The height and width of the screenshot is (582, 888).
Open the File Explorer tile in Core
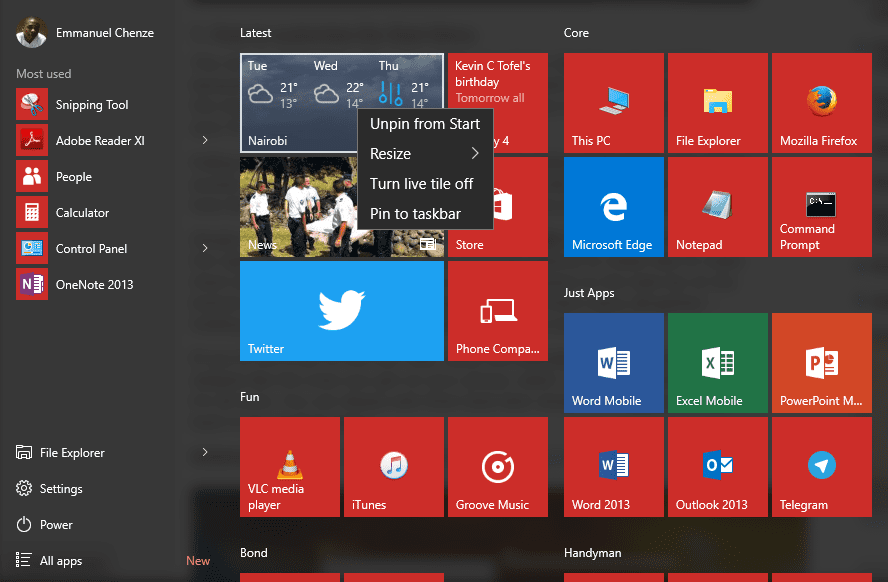[x=718, y=103]
